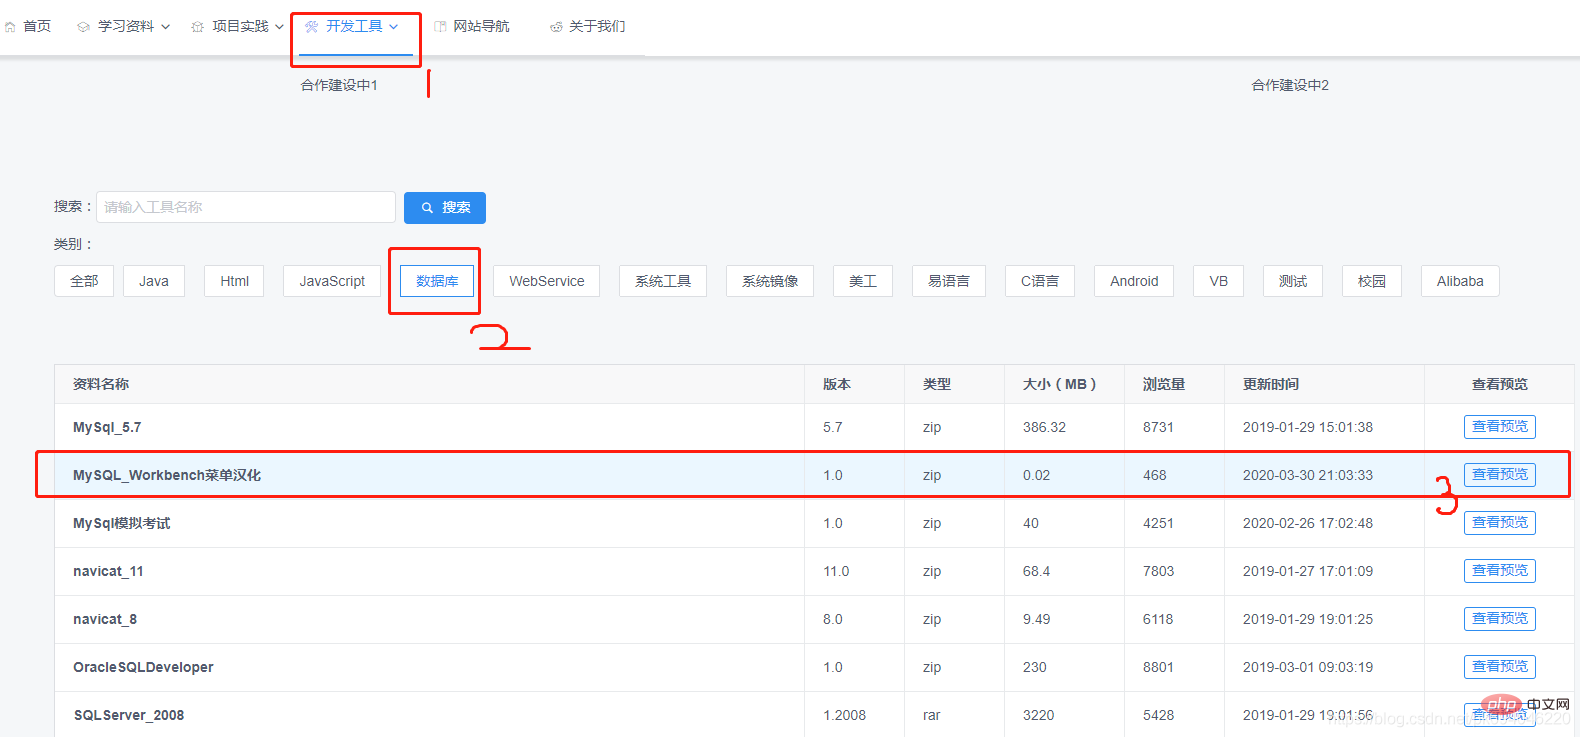Expand the 学习资料 dropdown arrow
The height and width of the screenshot is (737, 1580).
[x=166, y=27]
